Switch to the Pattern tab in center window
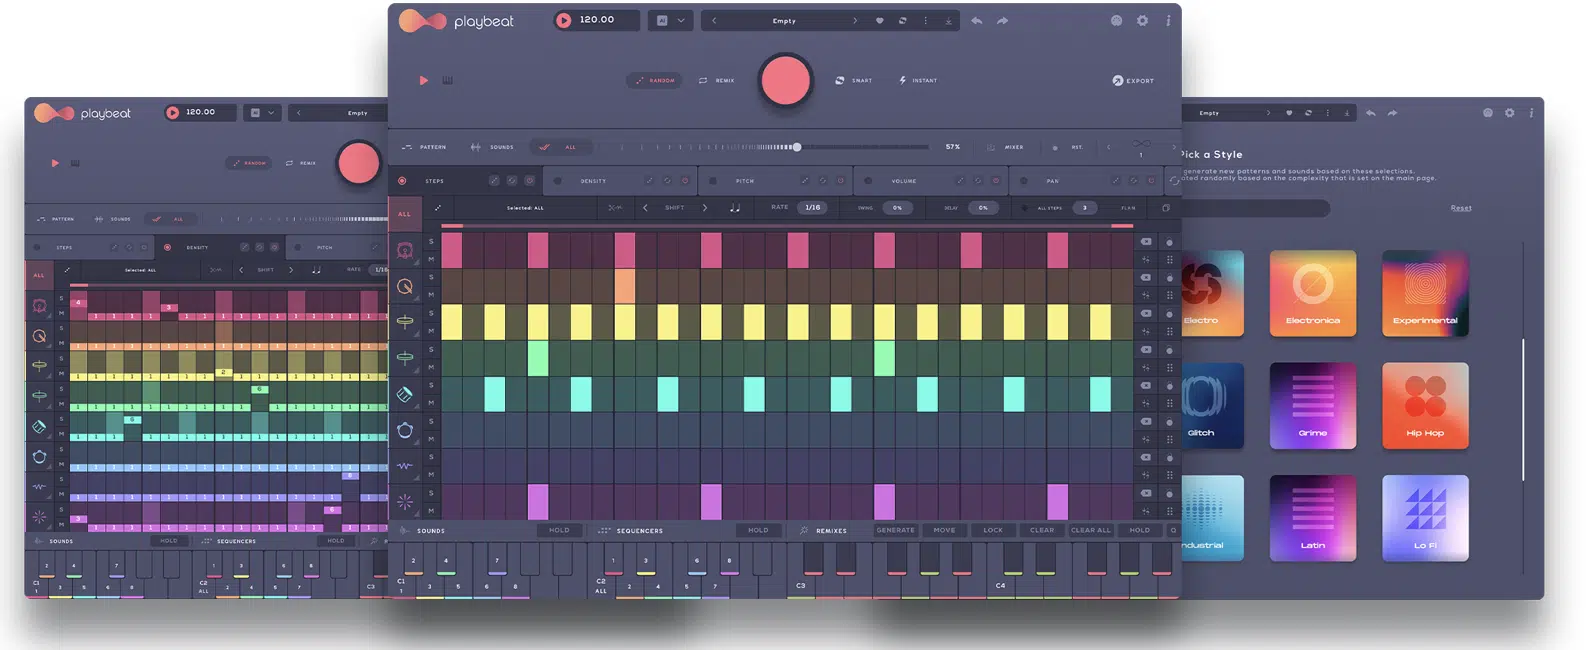The width and height of the screenshot is (1588, 650). coord(425,147)
